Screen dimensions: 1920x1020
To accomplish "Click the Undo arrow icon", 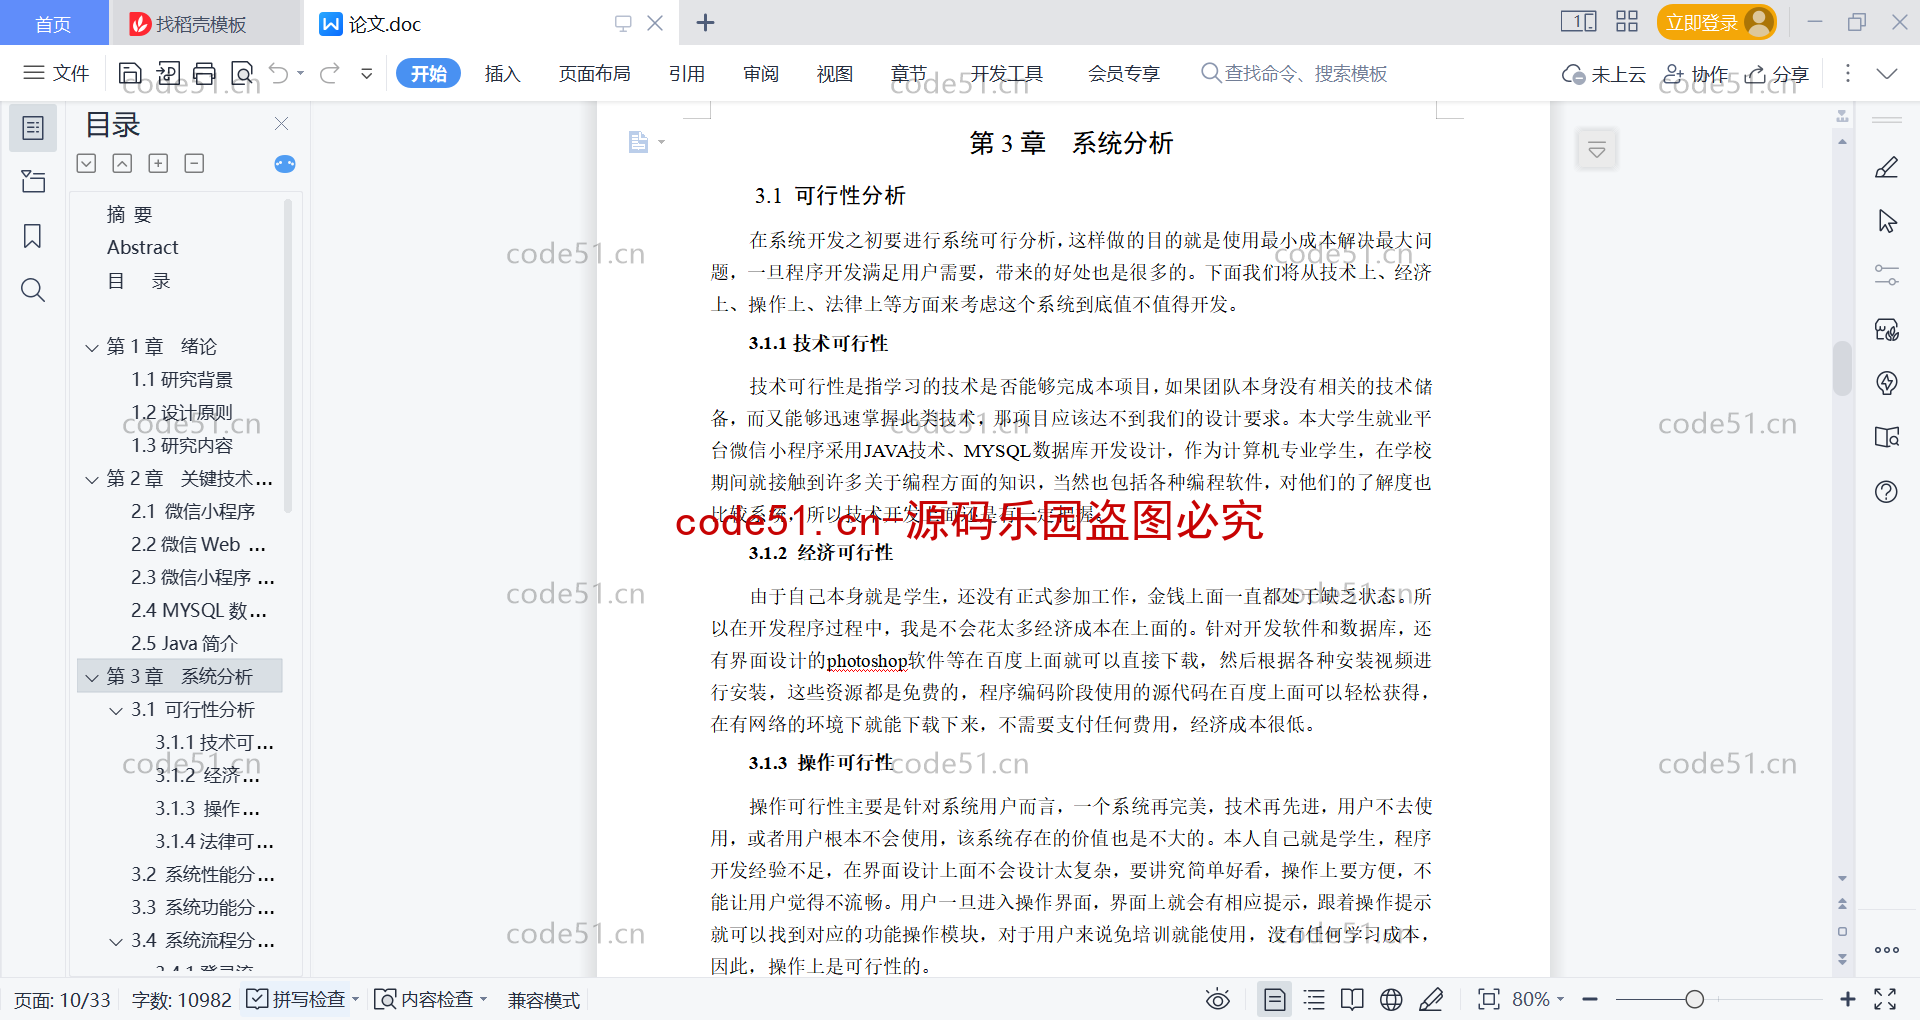I will click(x=279, y=73).
